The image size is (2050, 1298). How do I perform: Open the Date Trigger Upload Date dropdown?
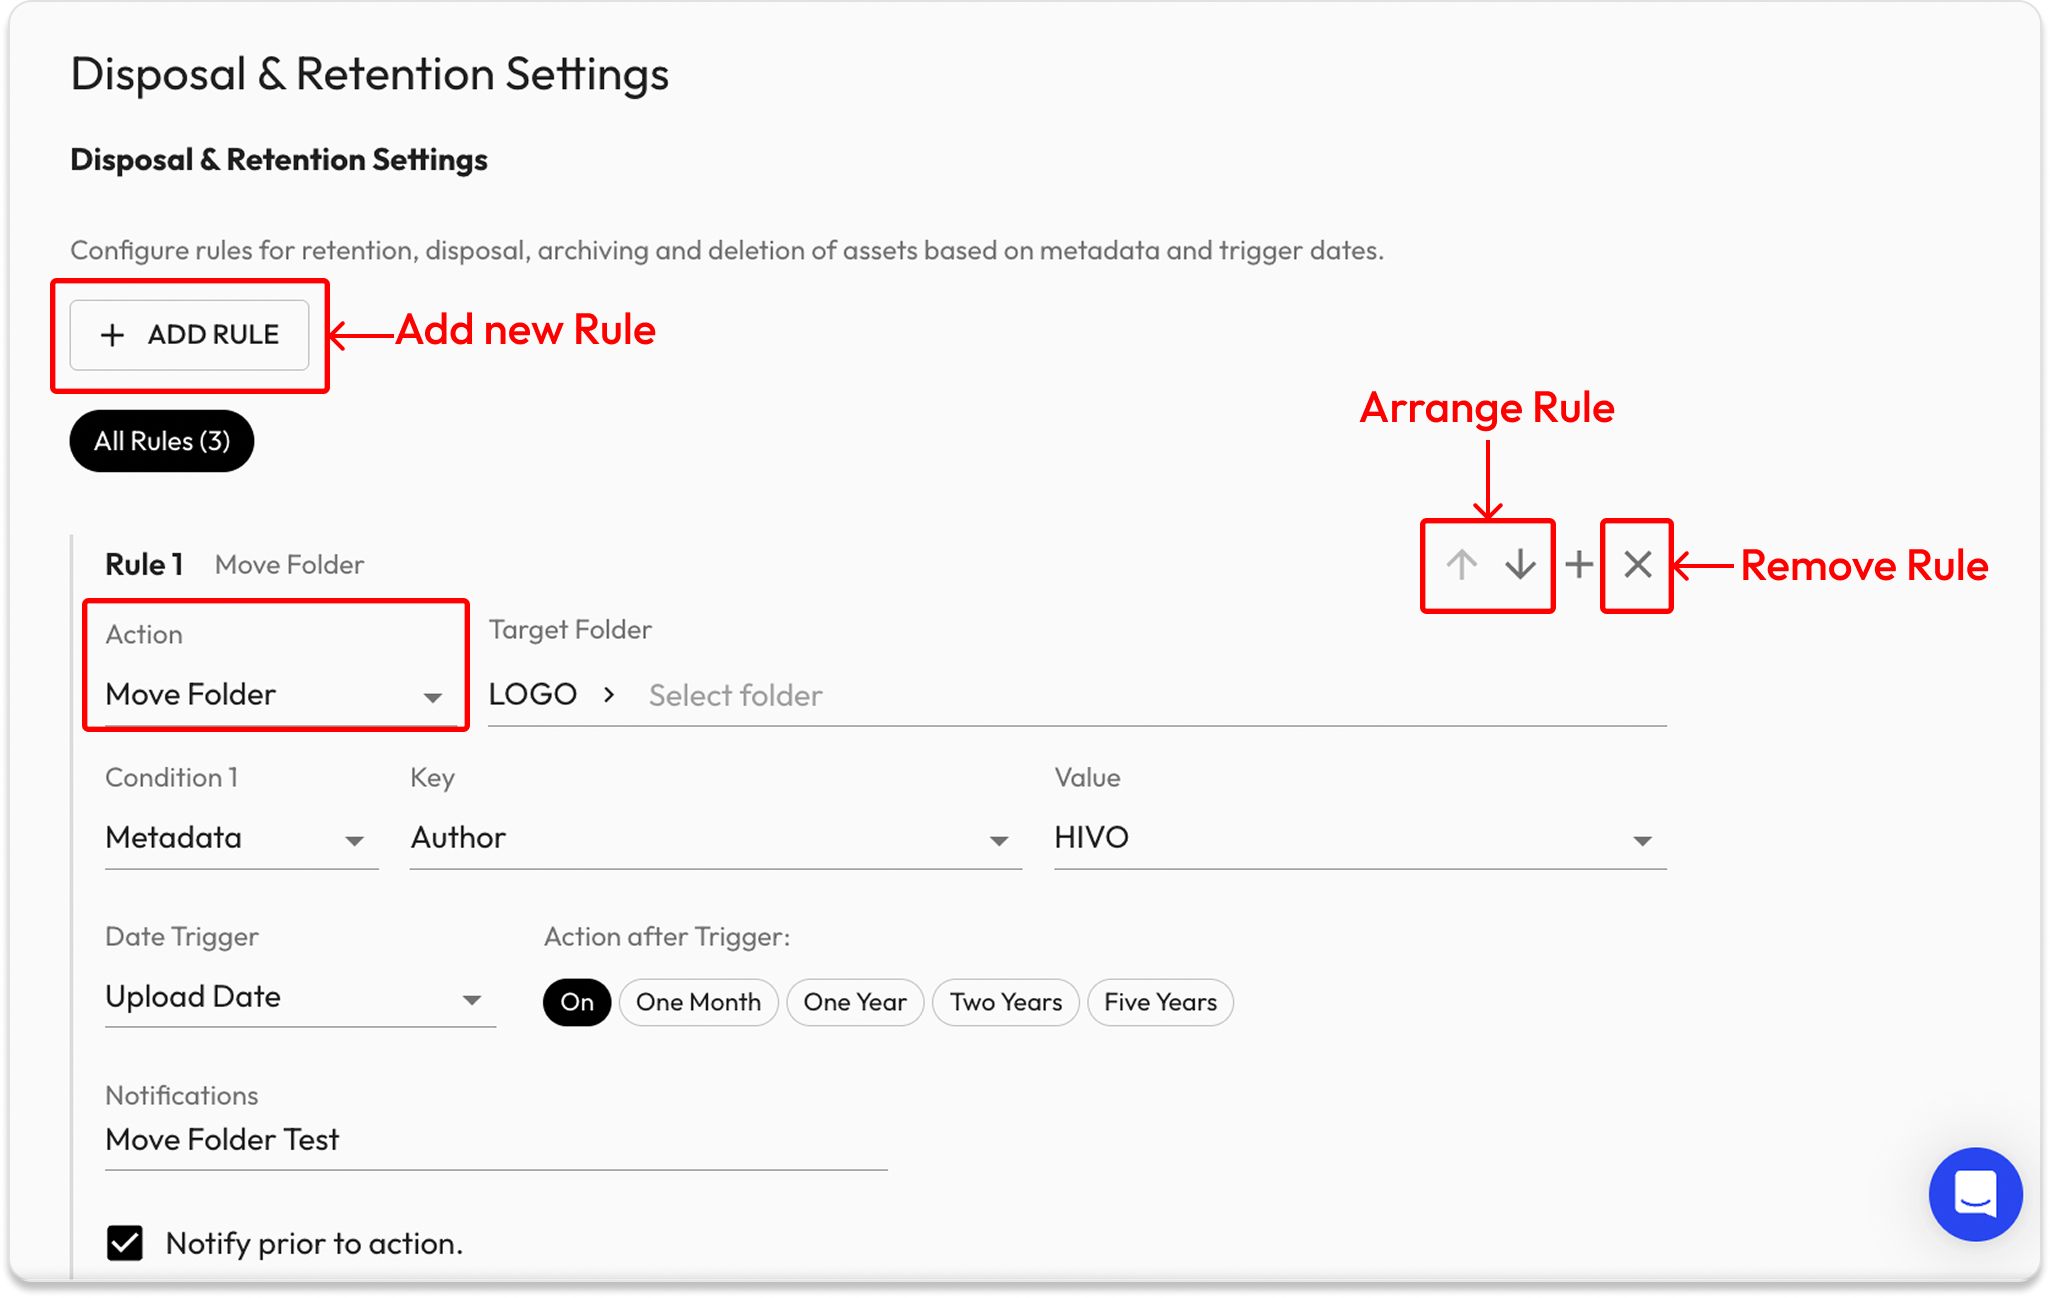click(x=299, y=997)
